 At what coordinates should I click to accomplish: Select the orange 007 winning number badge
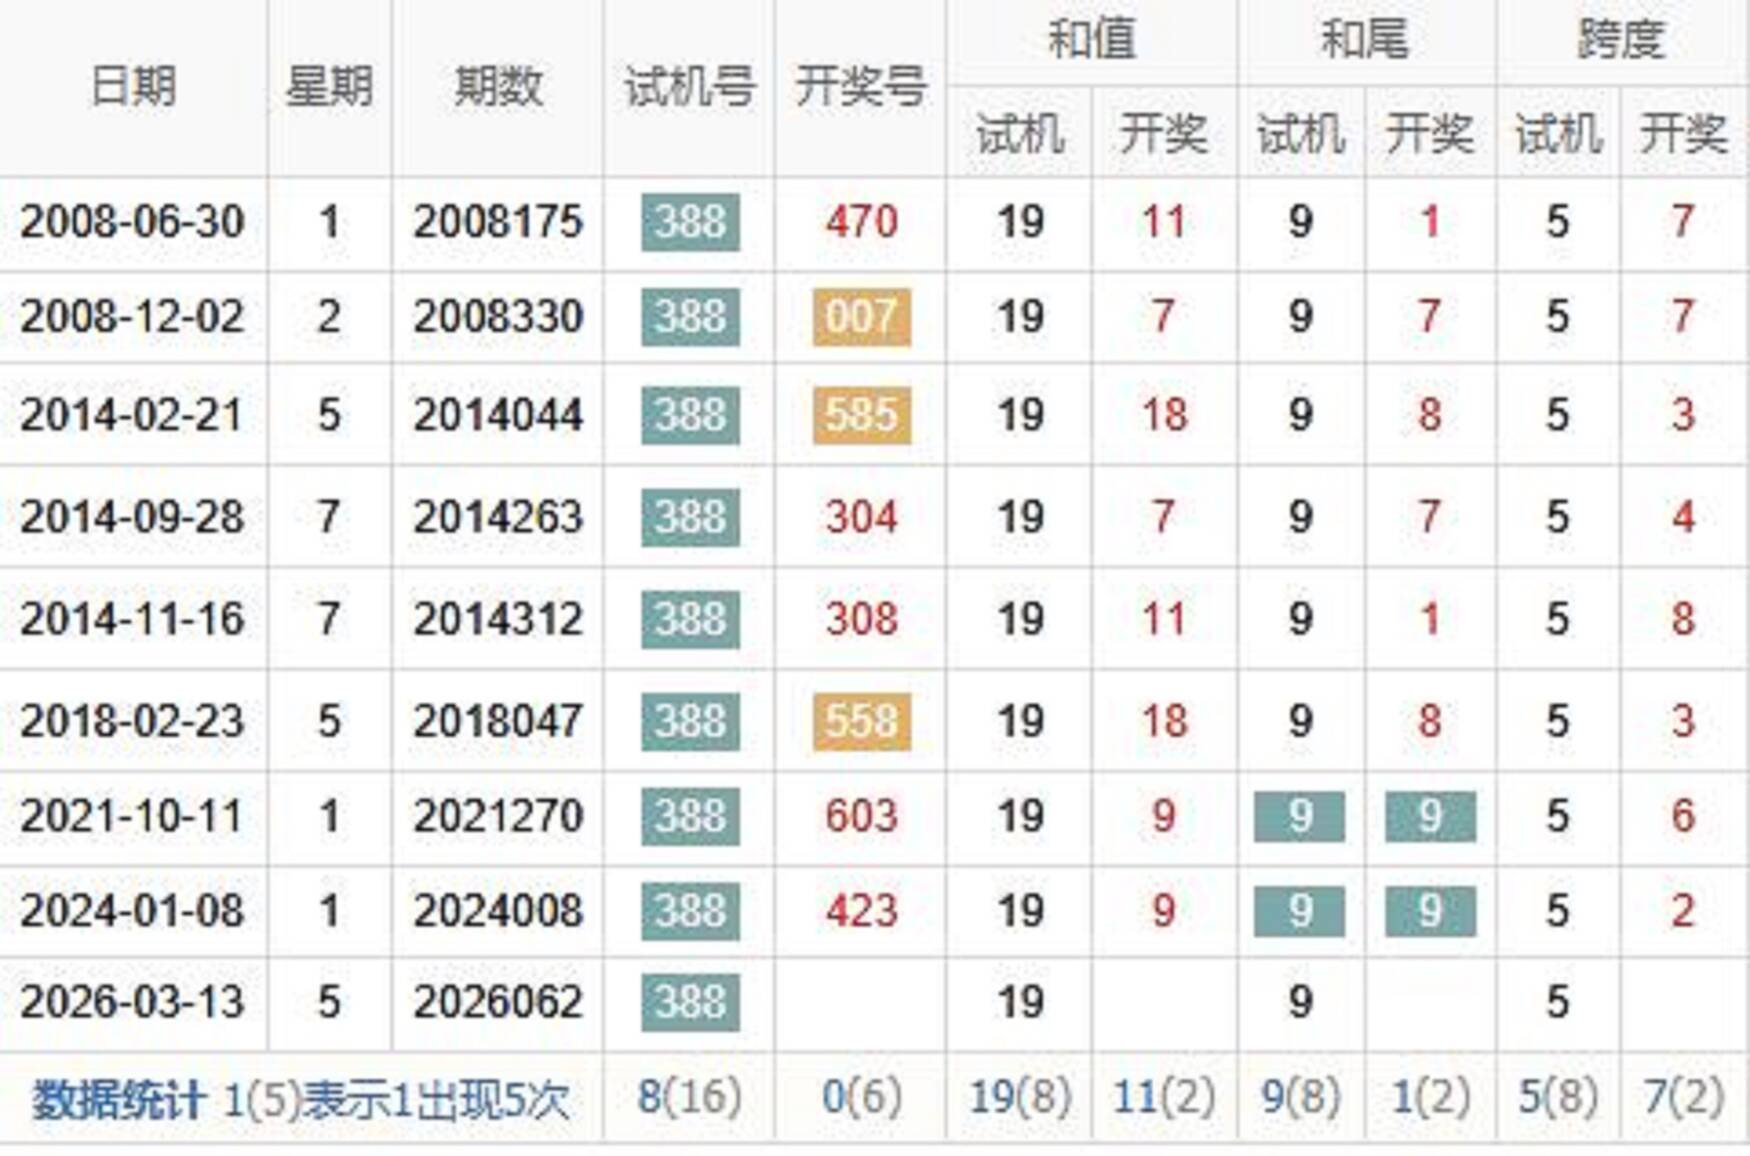click(x=861, y=317)
